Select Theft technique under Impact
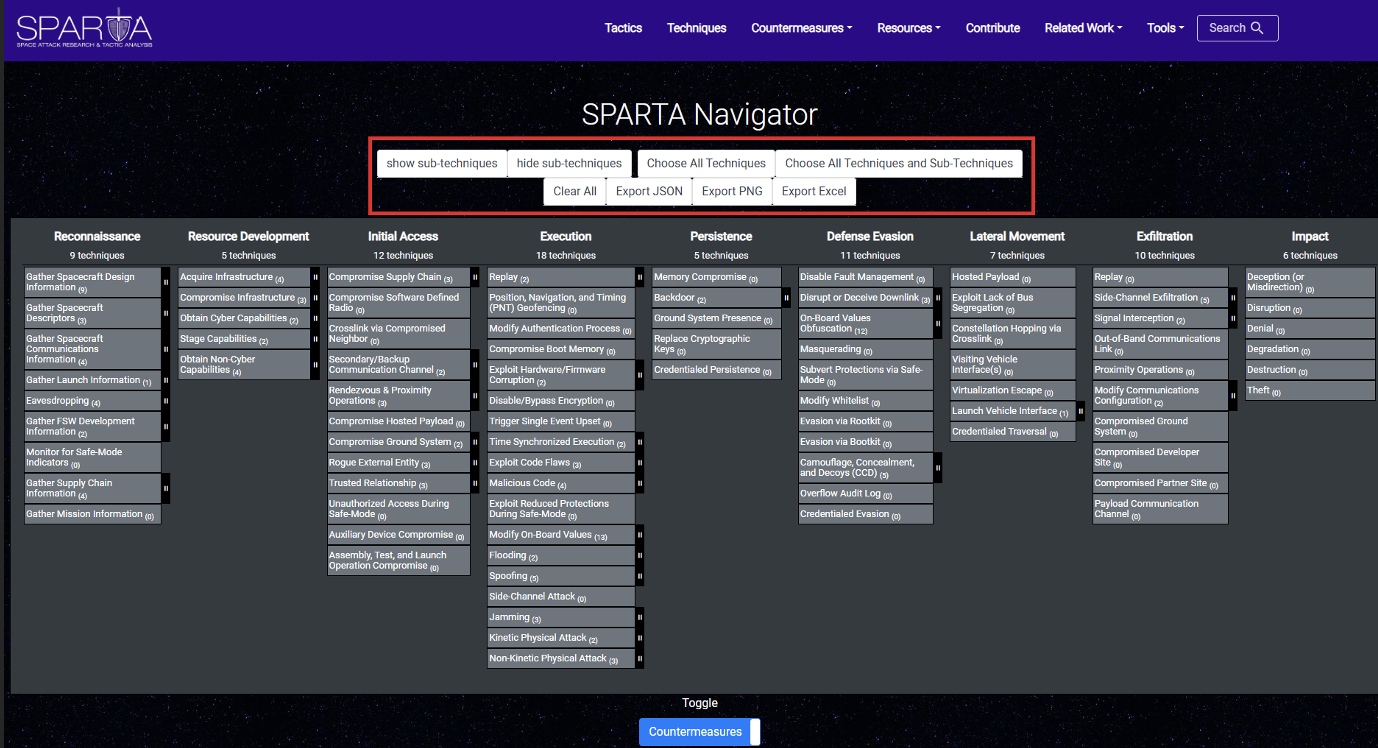The height and width of the screenshot is (748, 1378). pos(1310,391)
